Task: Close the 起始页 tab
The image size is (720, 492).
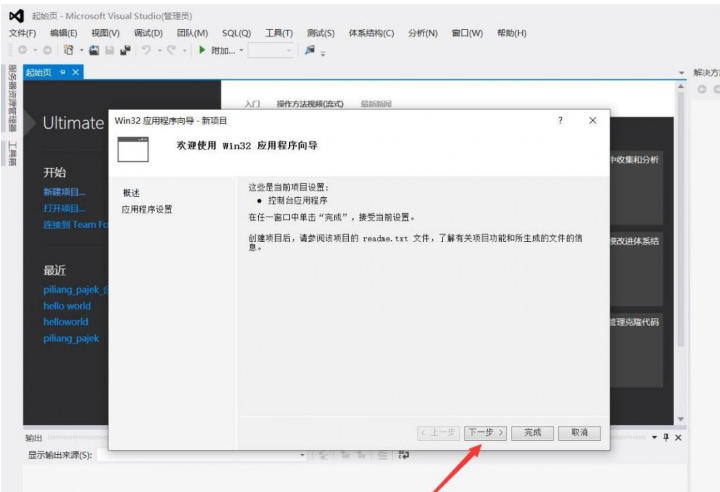Action: 76,73
